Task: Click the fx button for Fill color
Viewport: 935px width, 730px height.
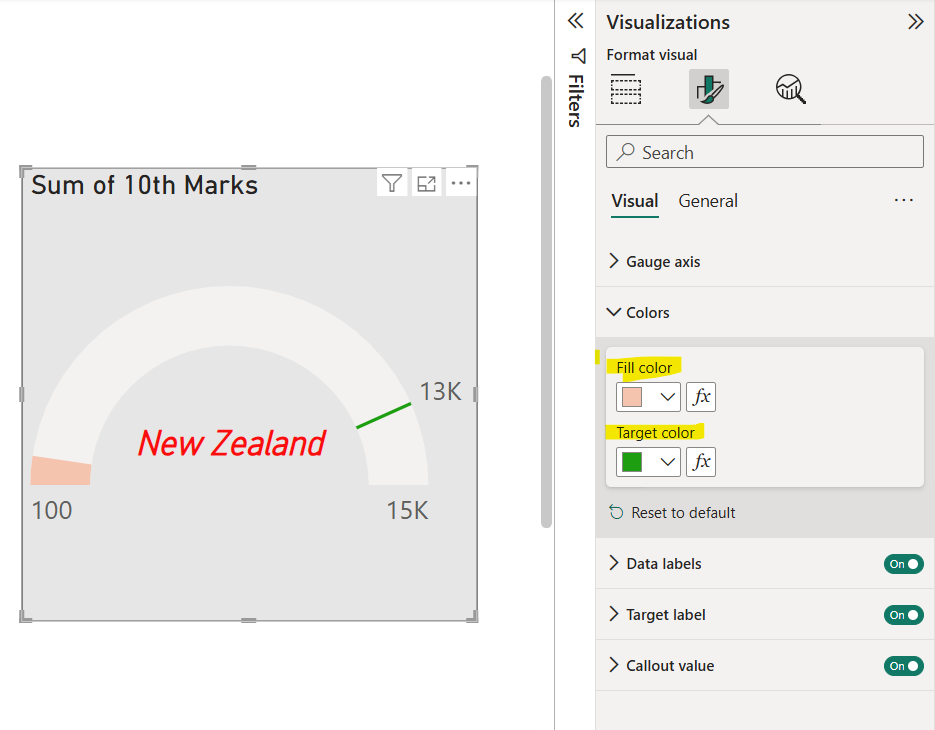Action: click(700, 397)
